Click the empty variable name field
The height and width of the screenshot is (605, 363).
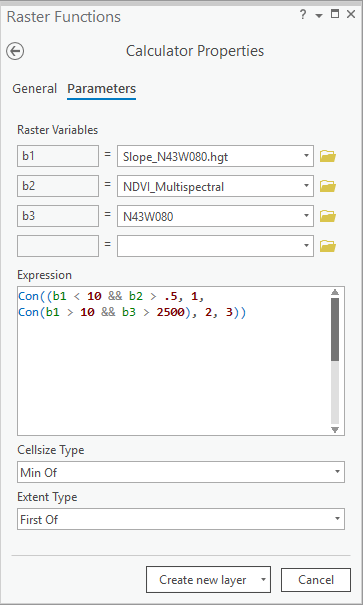pos(58,246)
